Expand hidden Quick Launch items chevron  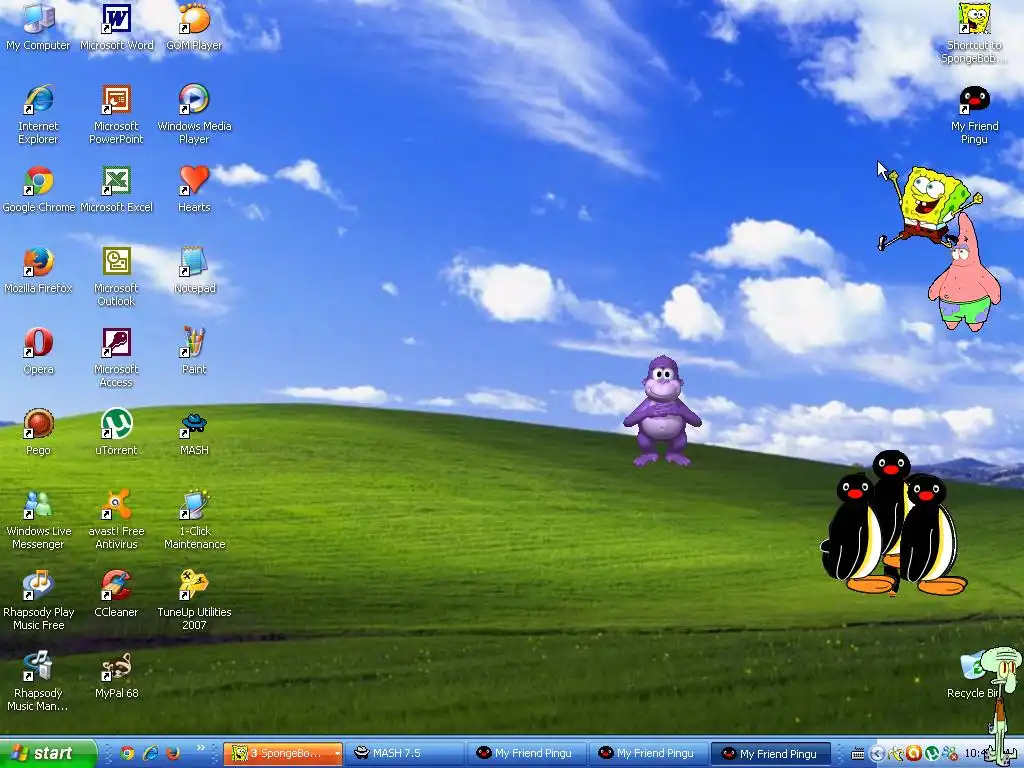[x=200, y=748]
